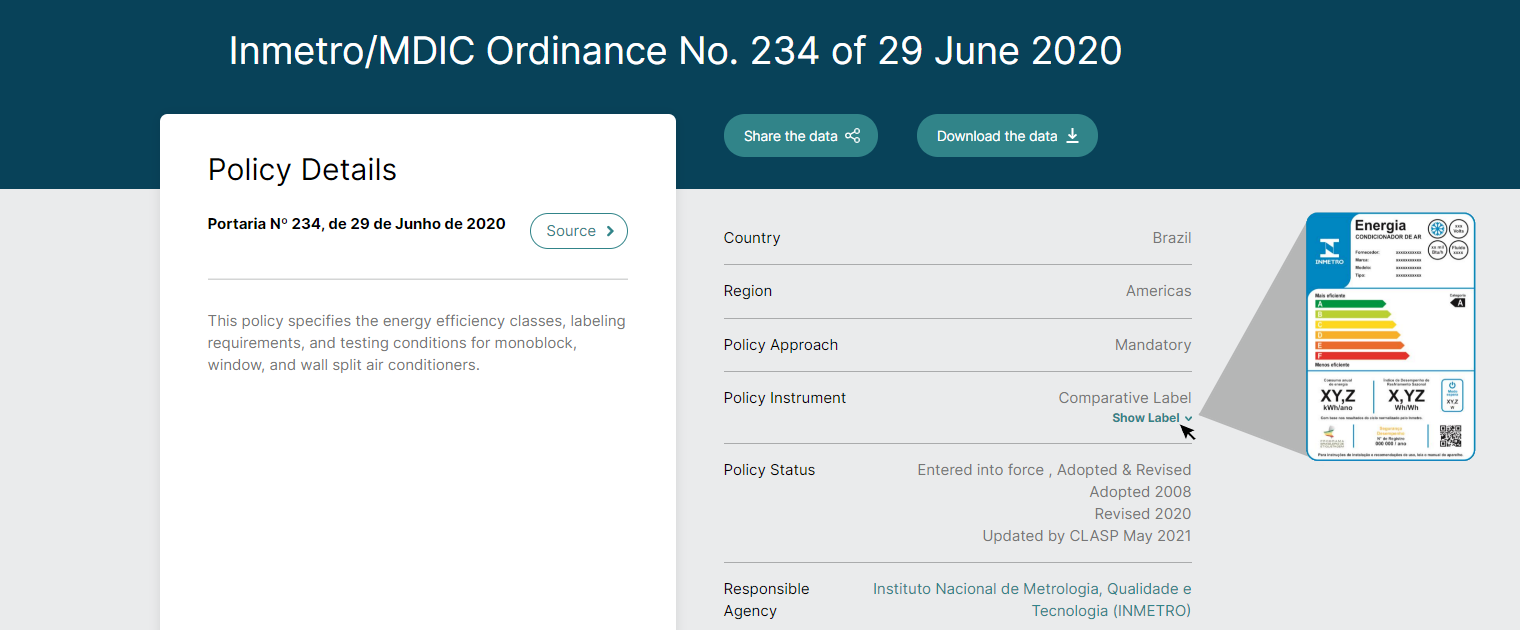The width and height of the screenshot is (1520, 630).
Task: Click Updated by CLASP May 2021 text
Action: pos(1087,536)
